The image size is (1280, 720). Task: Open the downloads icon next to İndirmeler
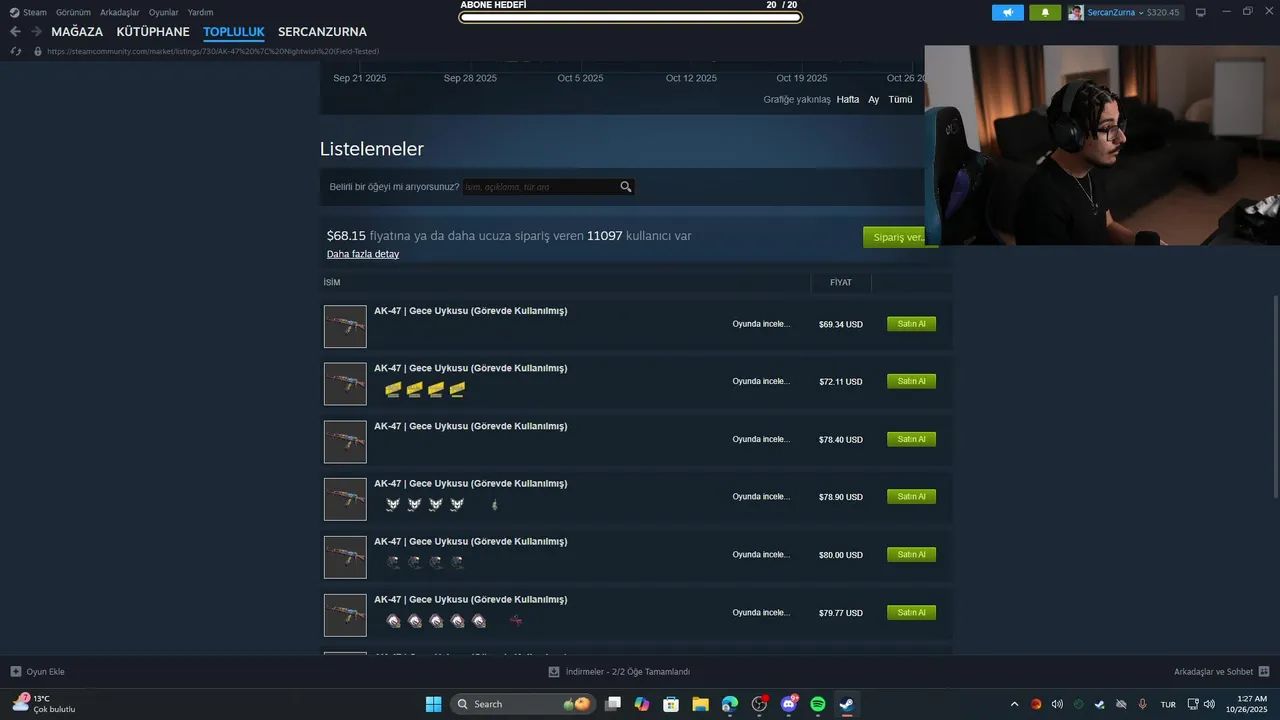pyautogui.click(x=554, y=672)
